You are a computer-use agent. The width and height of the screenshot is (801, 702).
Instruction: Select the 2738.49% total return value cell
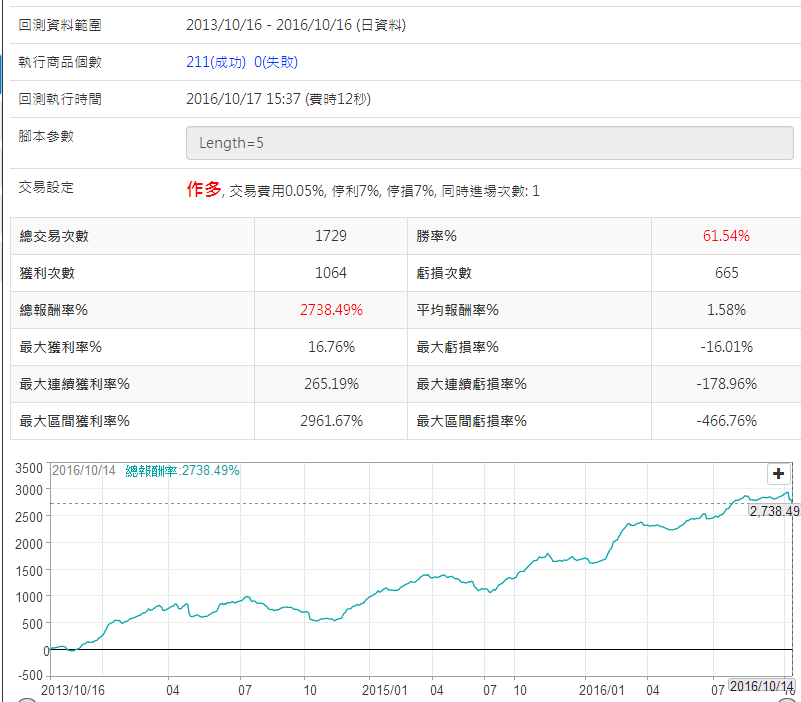(x=330, y=310)
